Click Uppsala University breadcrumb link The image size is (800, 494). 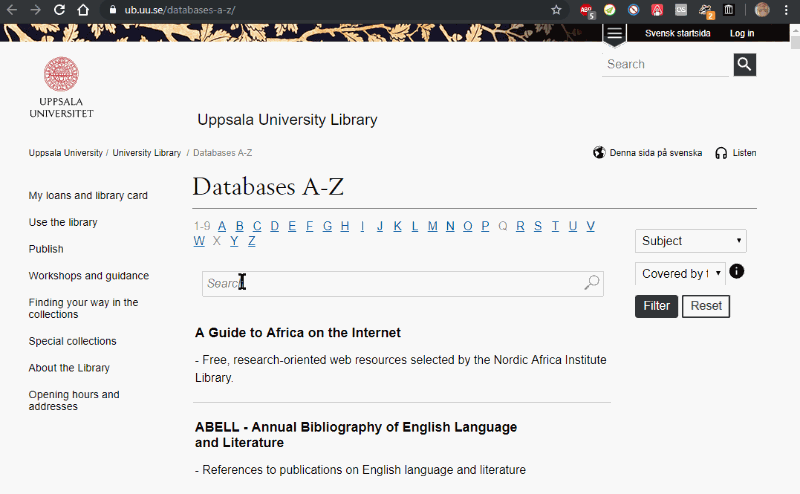[x=65, y=153]
